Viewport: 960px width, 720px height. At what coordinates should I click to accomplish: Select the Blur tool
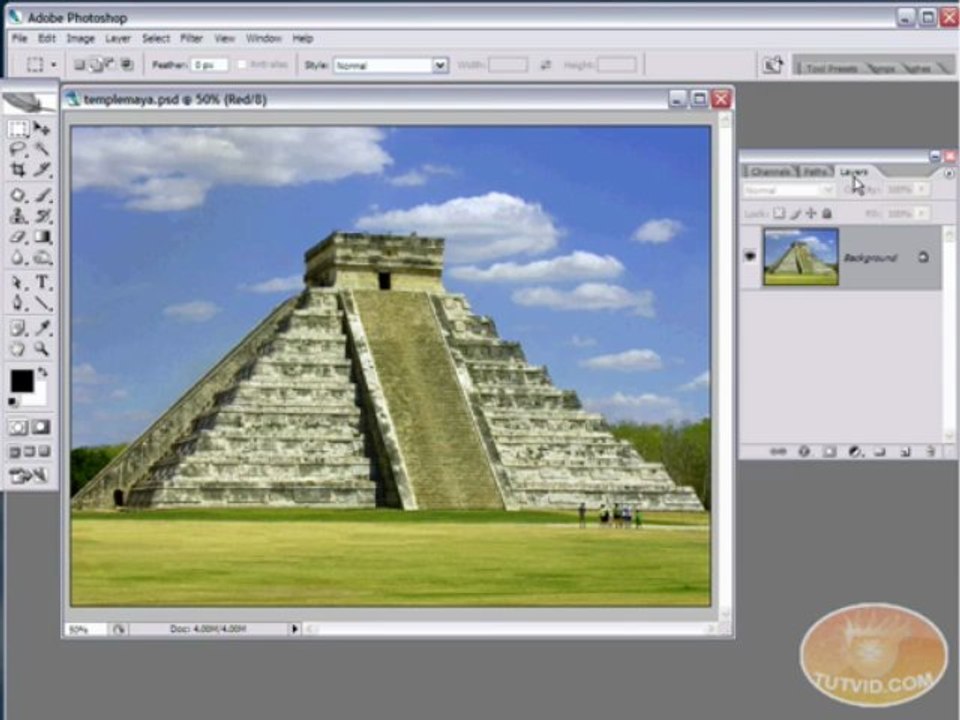(18, 258)
